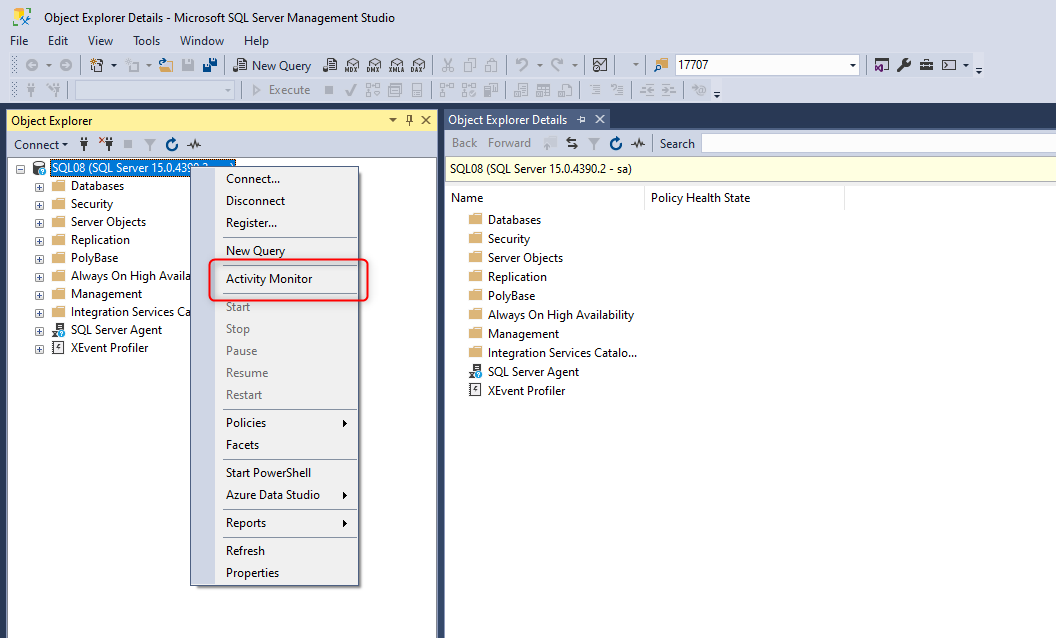Click the pin icon on Object Explorer panel
The width and height of the screenshot is (1056, 638).
(409, 120)
